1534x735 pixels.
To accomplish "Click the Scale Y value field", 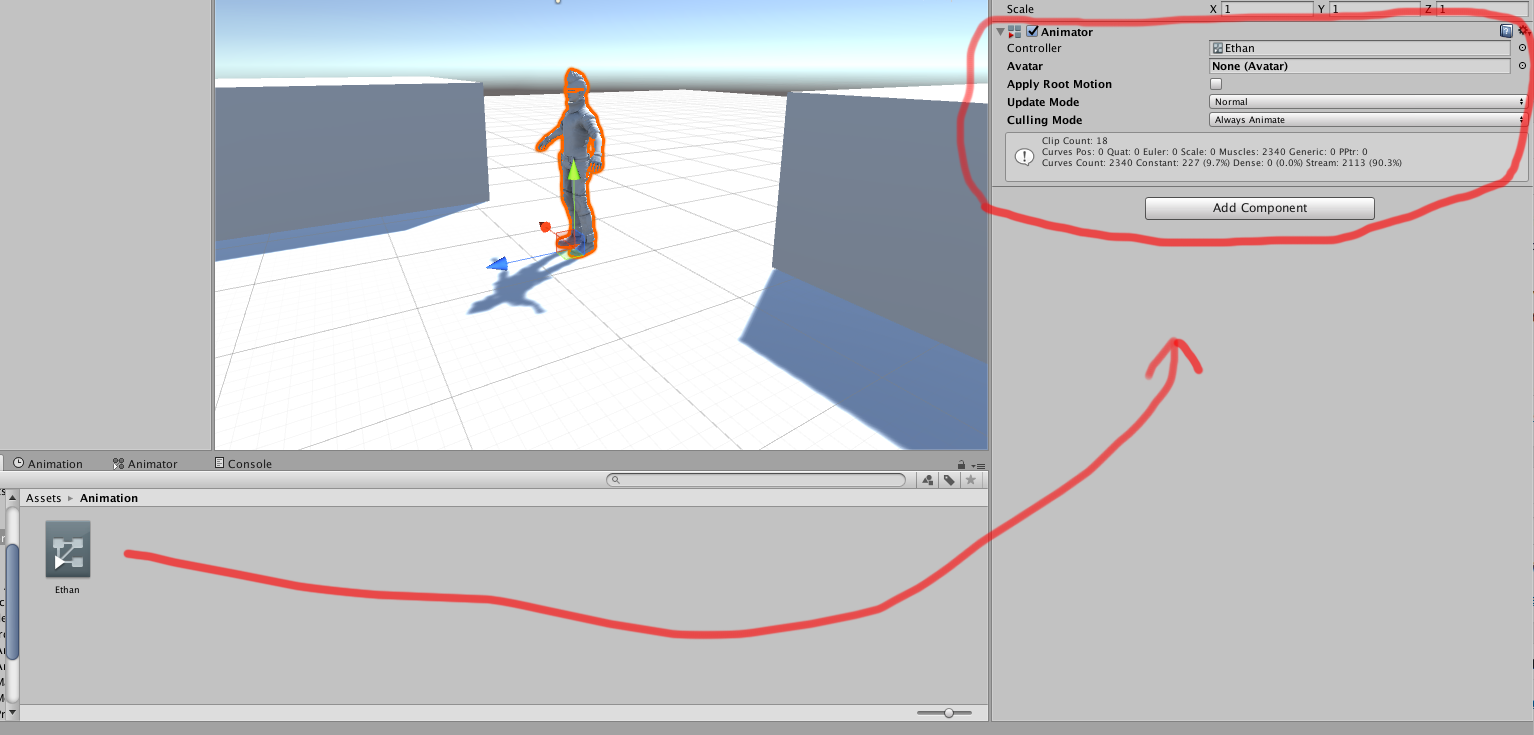I will pos(1376,9).
